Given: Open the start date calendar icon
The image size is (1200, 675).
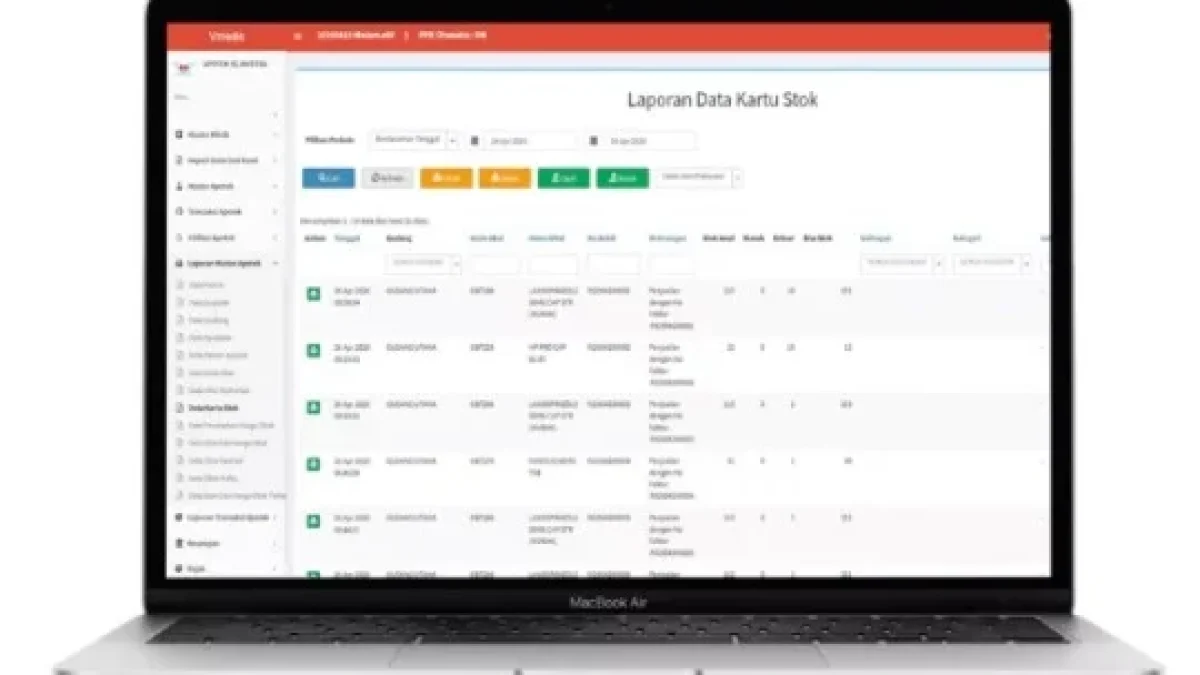Looking at the screenshot, I should (x=476, y=141).
